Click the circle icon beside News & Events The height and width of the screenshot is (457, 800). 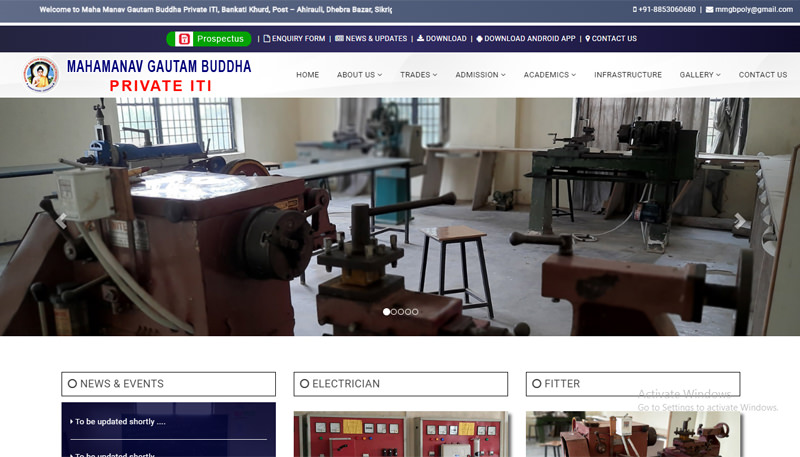coord(72,384)
